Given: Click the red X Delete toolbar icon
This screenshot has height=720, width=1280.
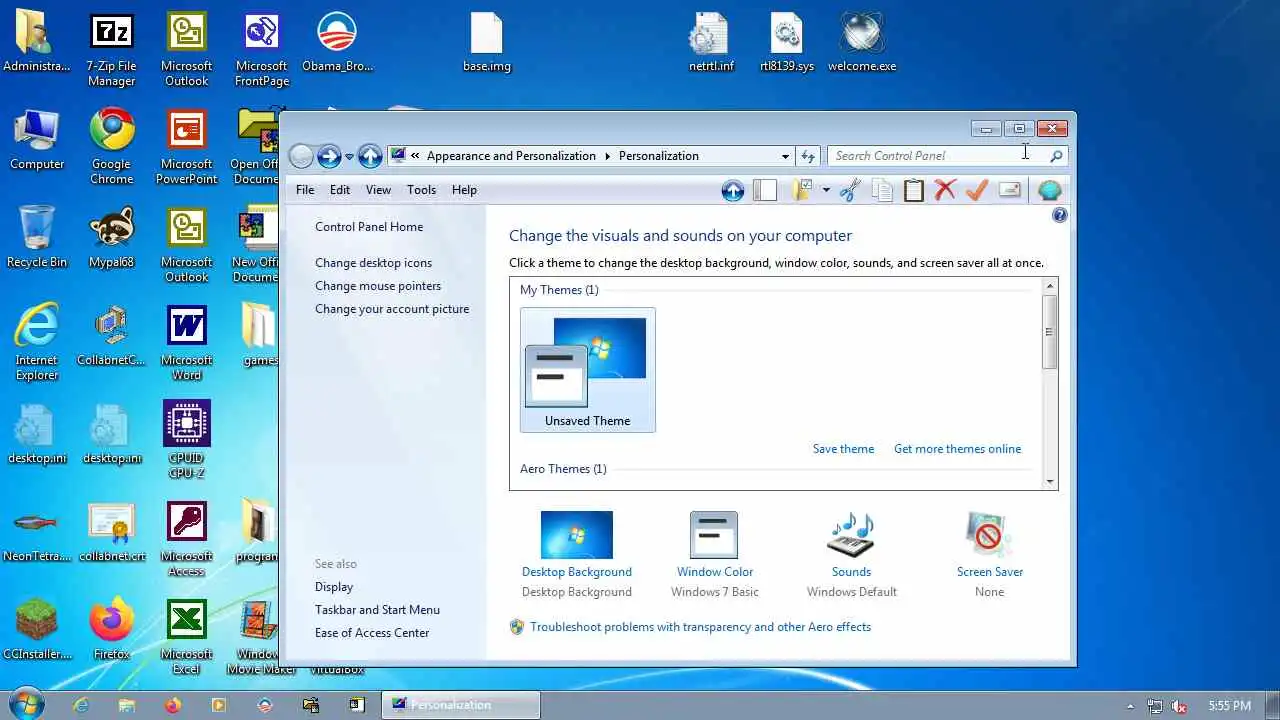Looking at the screenshot, I should point(945,190).
